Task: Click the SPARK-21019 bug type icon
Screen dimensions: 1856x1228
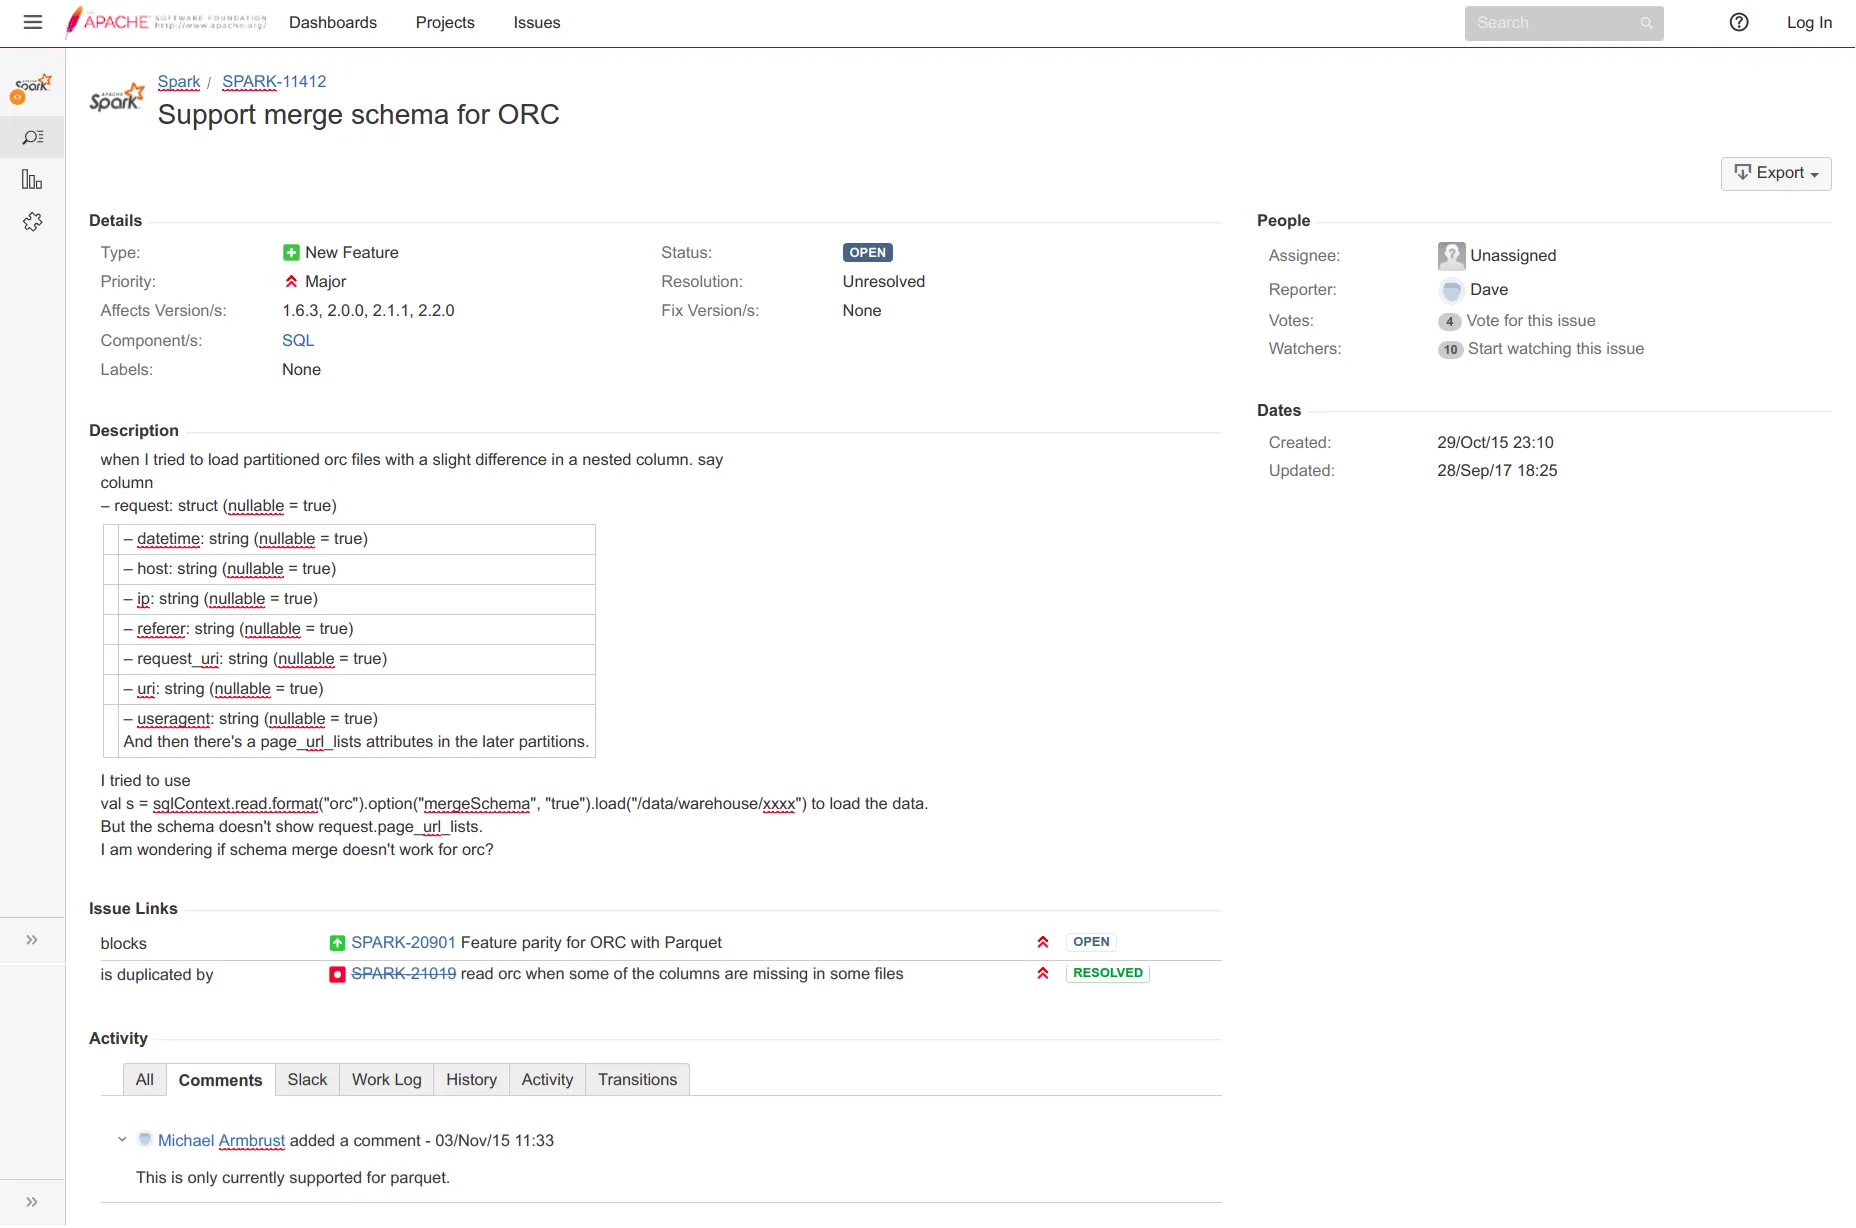Action: click(x=337, y=974)
